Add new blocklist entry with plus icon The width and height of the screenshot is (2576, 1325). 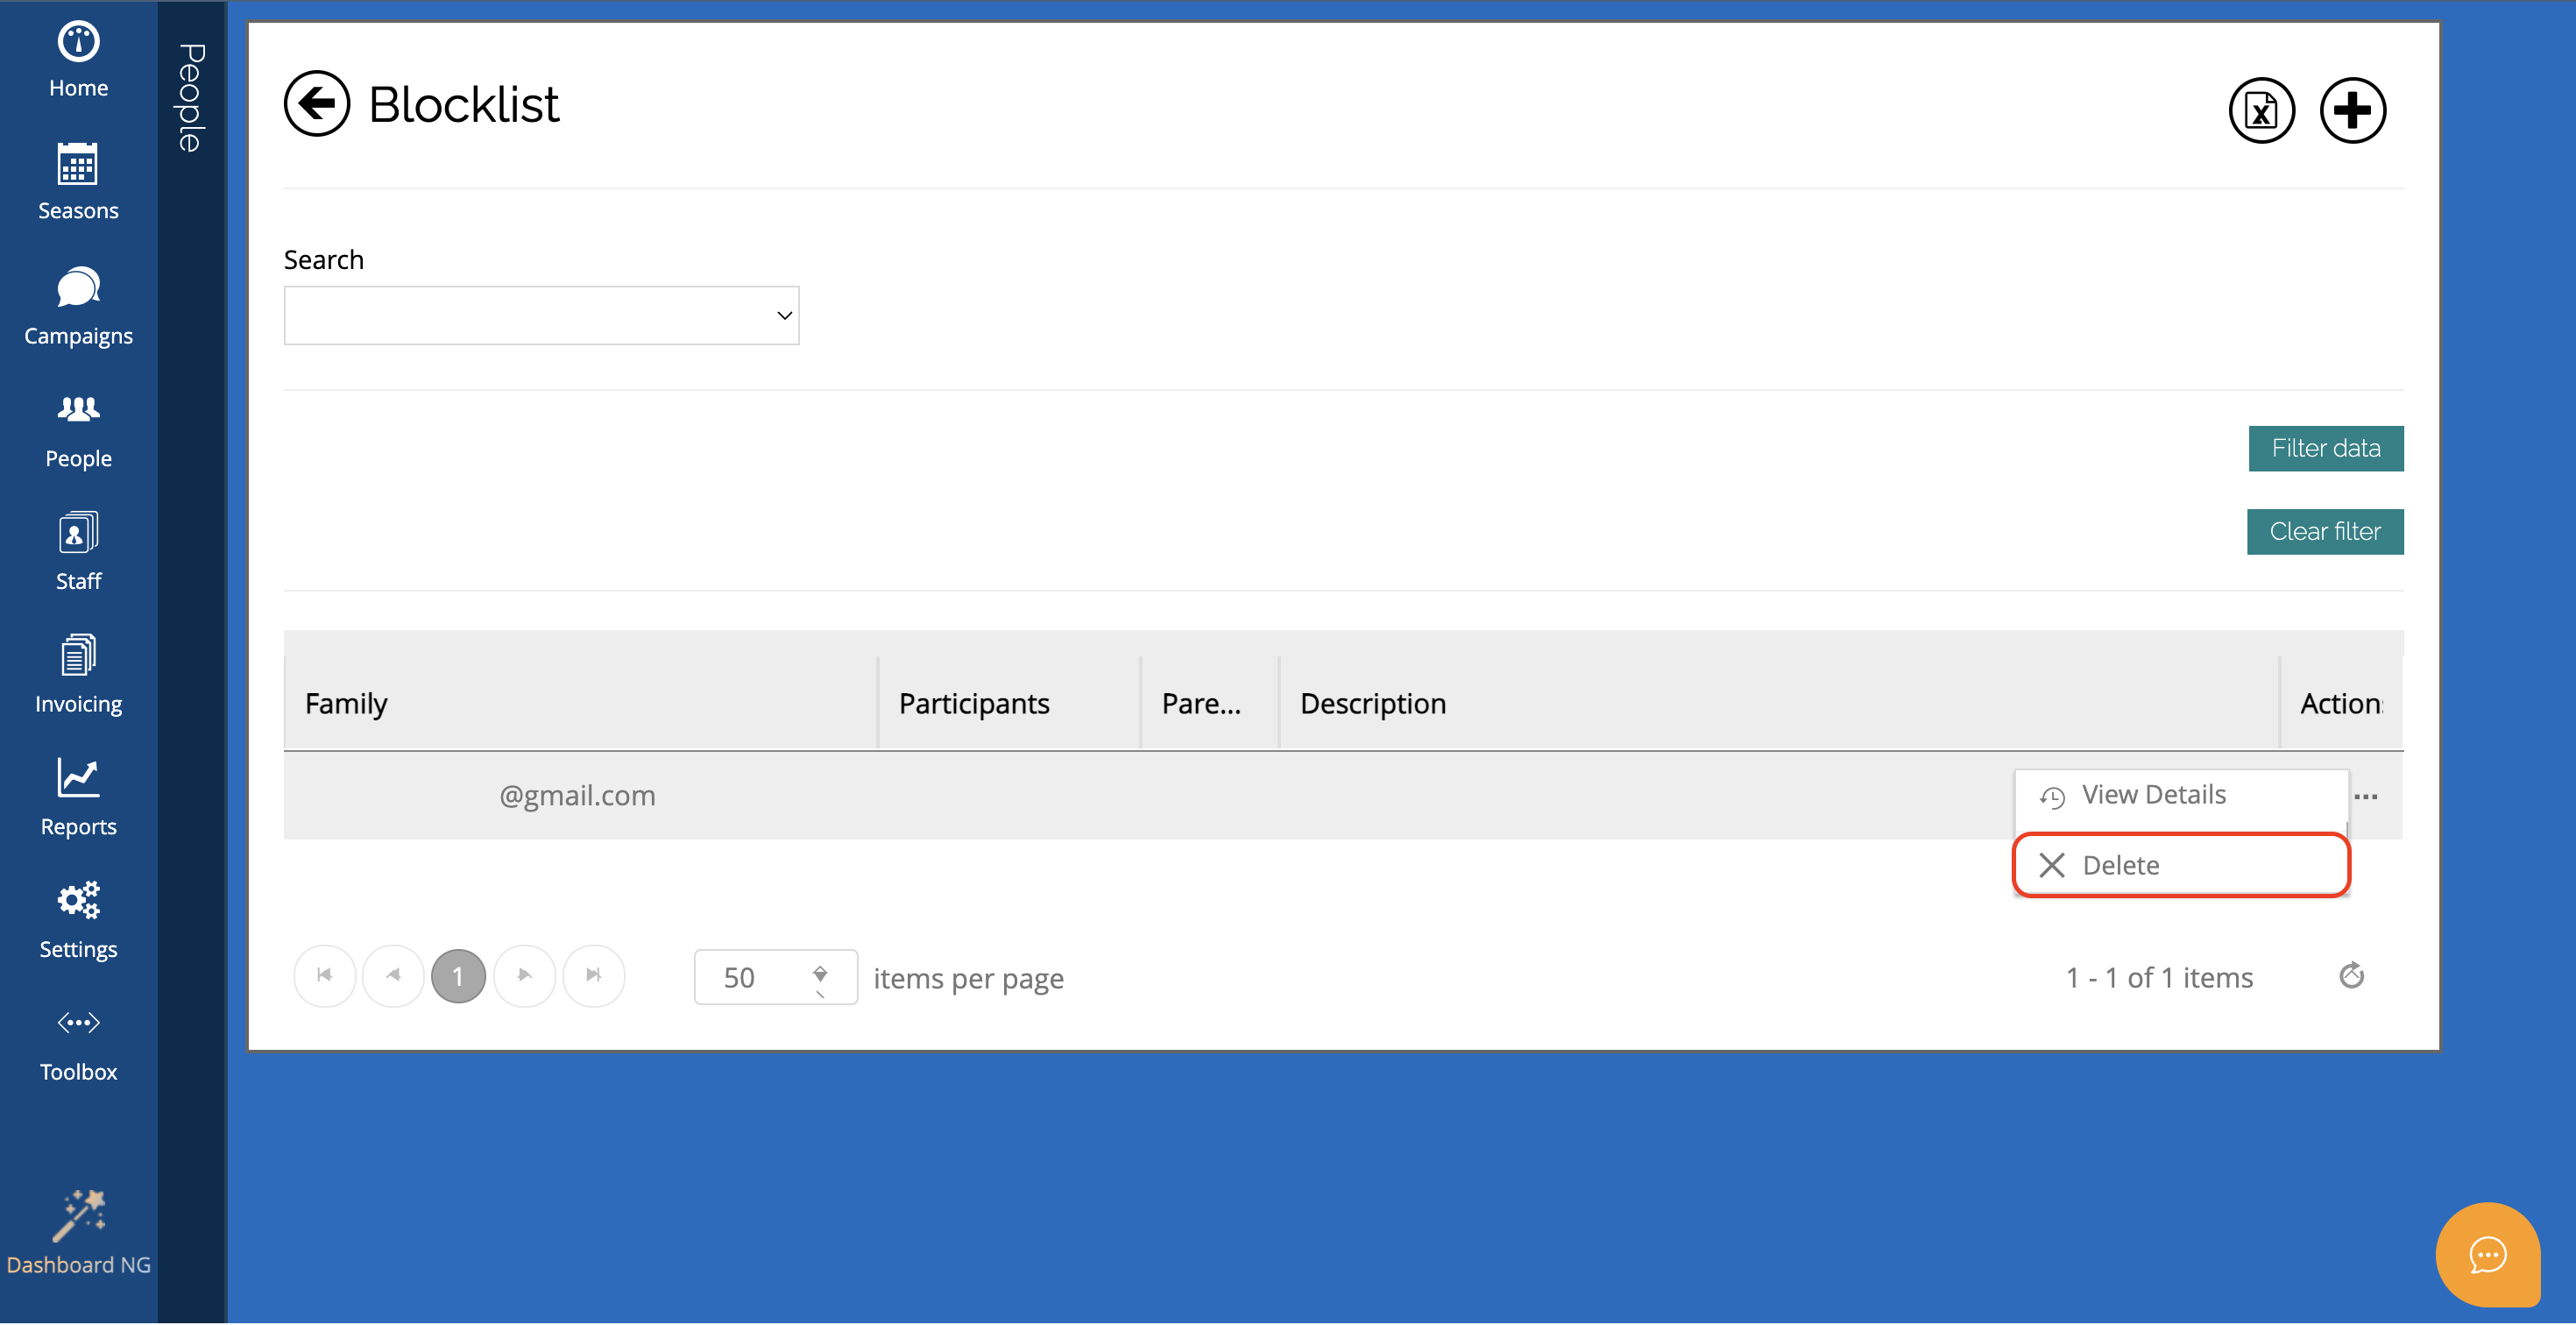point(2351,110)
